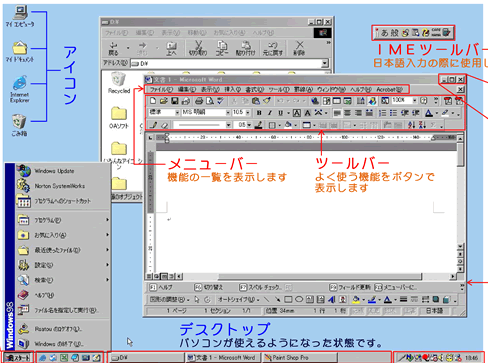Viewport: 488px width, 363px height.
Task: Toggle bulleted list formatting
Action: (393, 113)
